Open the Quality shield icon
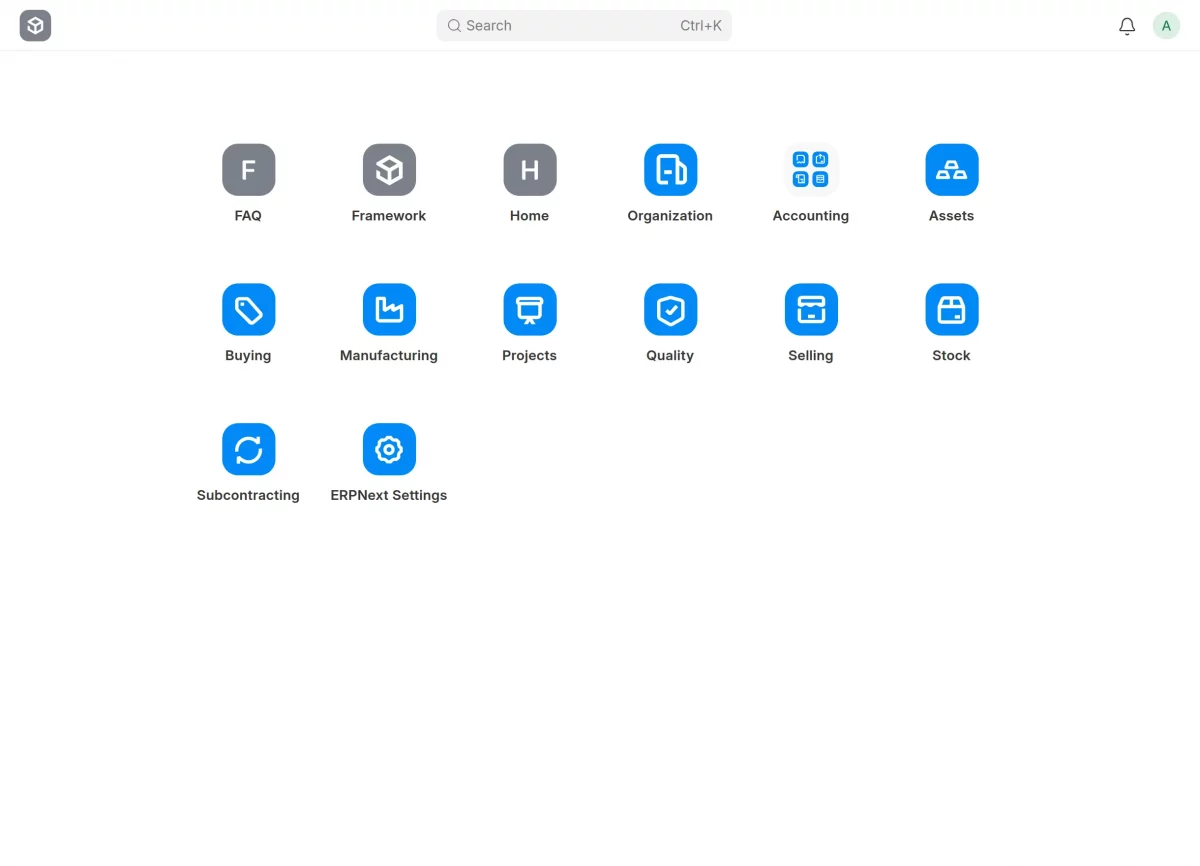The height and width of the screenshot is (866, 1200). click(x=670, y=310)
